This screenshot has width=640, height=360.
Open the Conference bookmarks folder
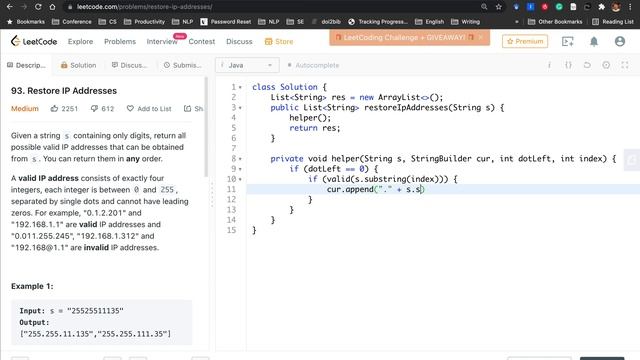[72, 22]
